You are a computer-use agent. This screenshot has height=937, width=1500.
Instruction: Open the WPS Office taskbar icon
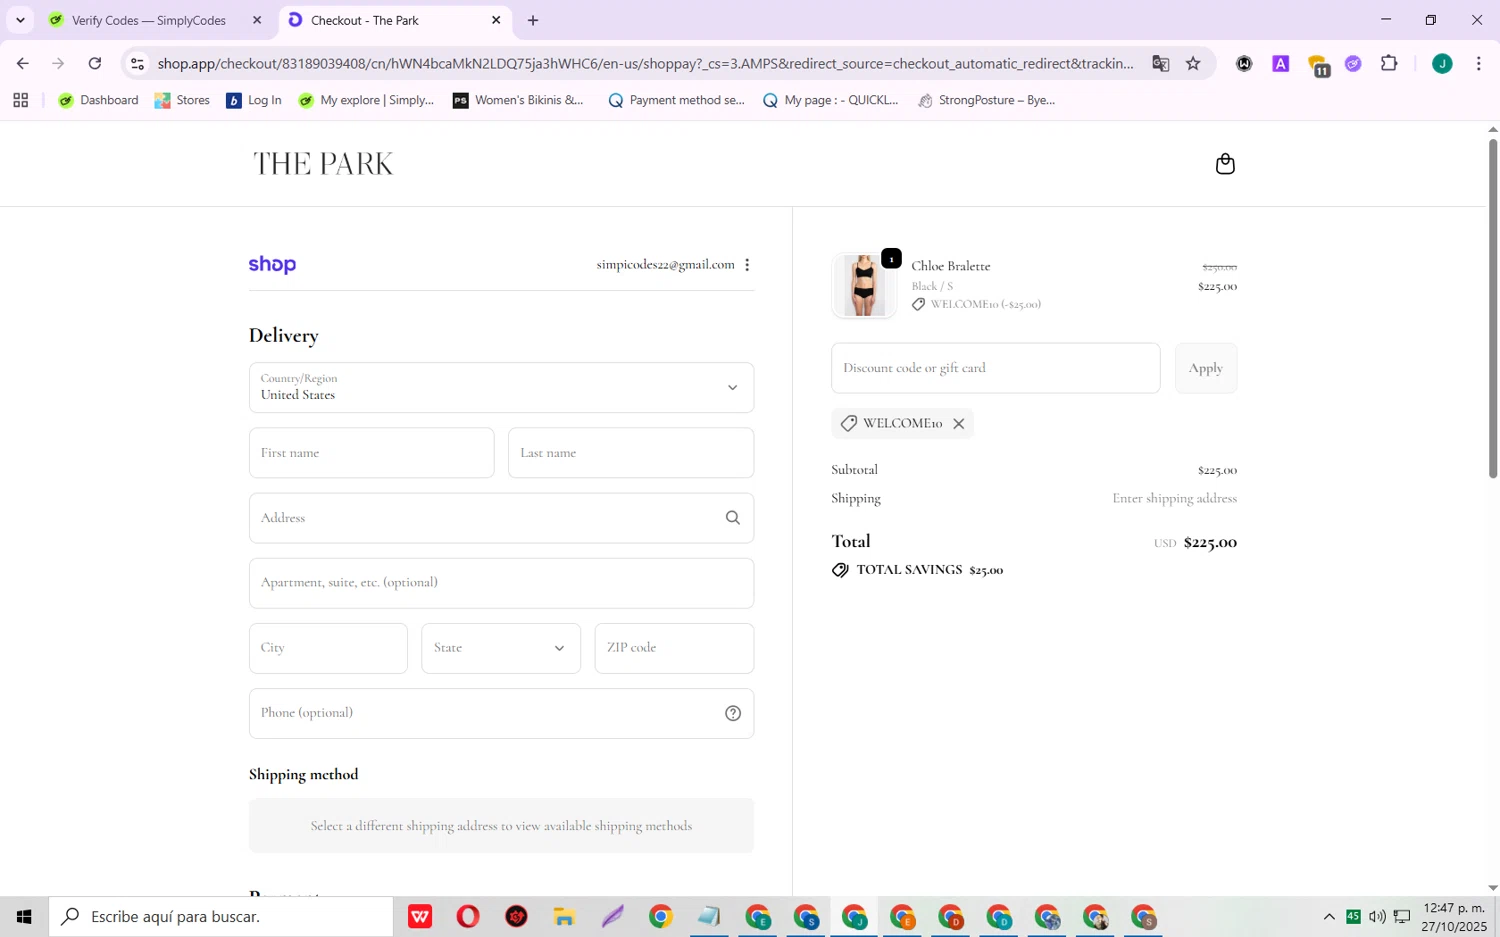(x=420, y=916)
